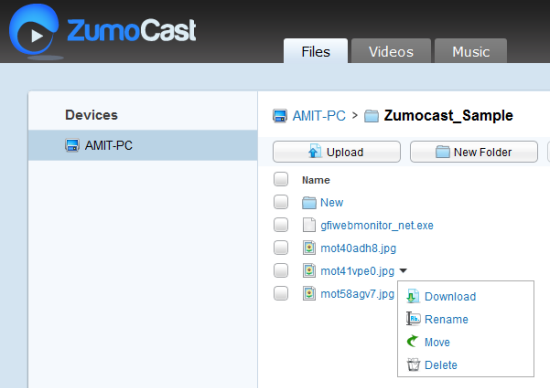Screen dimensions: 550x388
Task: Click the Name column header
Action: 316,180
